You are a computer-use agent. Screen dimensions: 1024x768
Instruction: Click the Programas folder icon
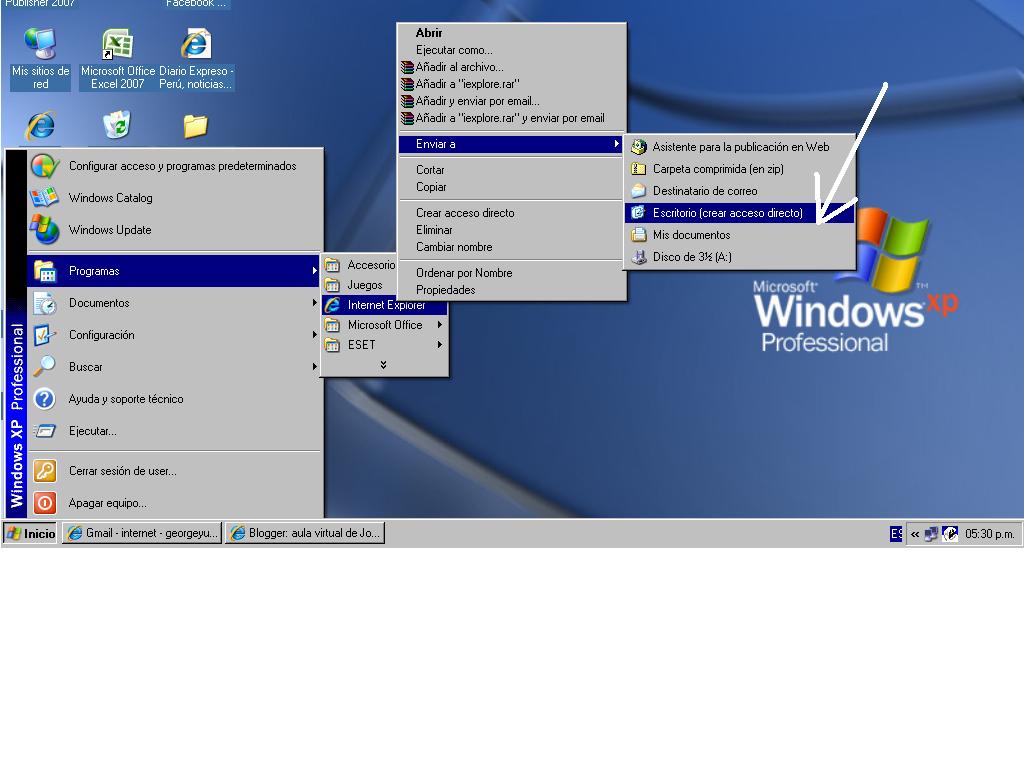coord(44,270)
